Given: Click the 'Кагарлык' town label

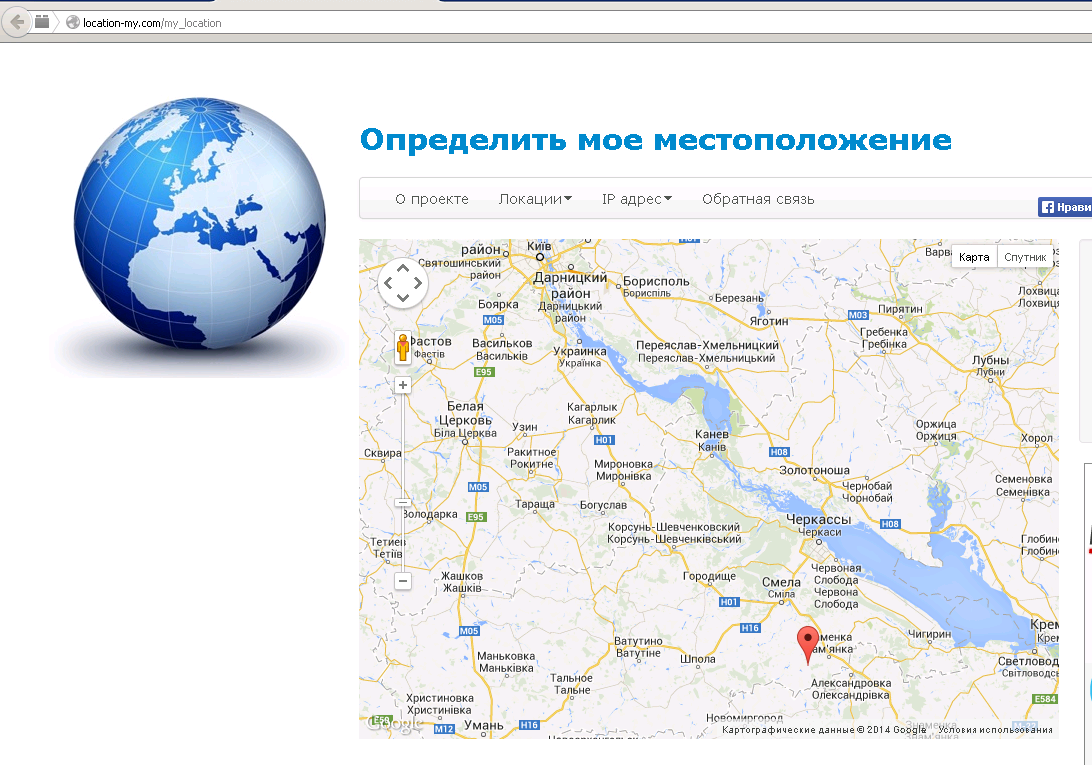Looking at the screenshot, I should 592,407.
